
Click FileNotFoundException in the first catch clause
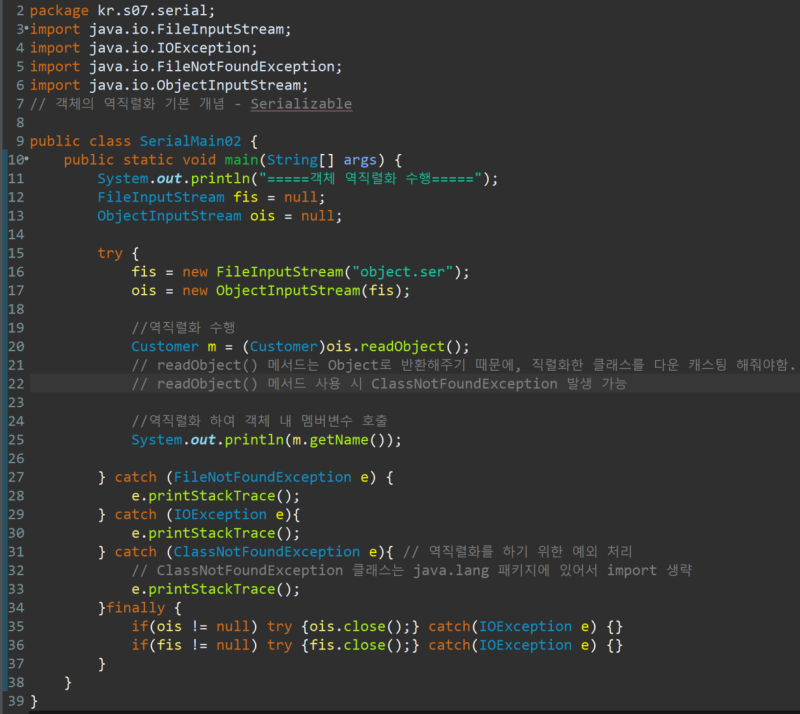click(262, 477)
